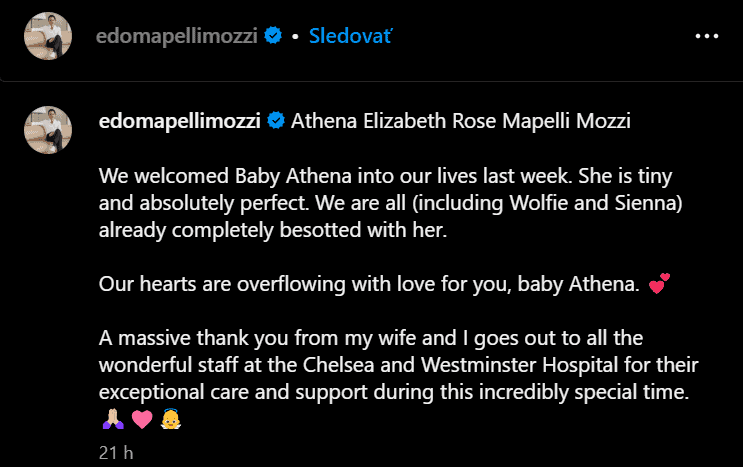Open the greyed edomapellimozzi username in the header
743x467 pixels.
click(177, 36)
